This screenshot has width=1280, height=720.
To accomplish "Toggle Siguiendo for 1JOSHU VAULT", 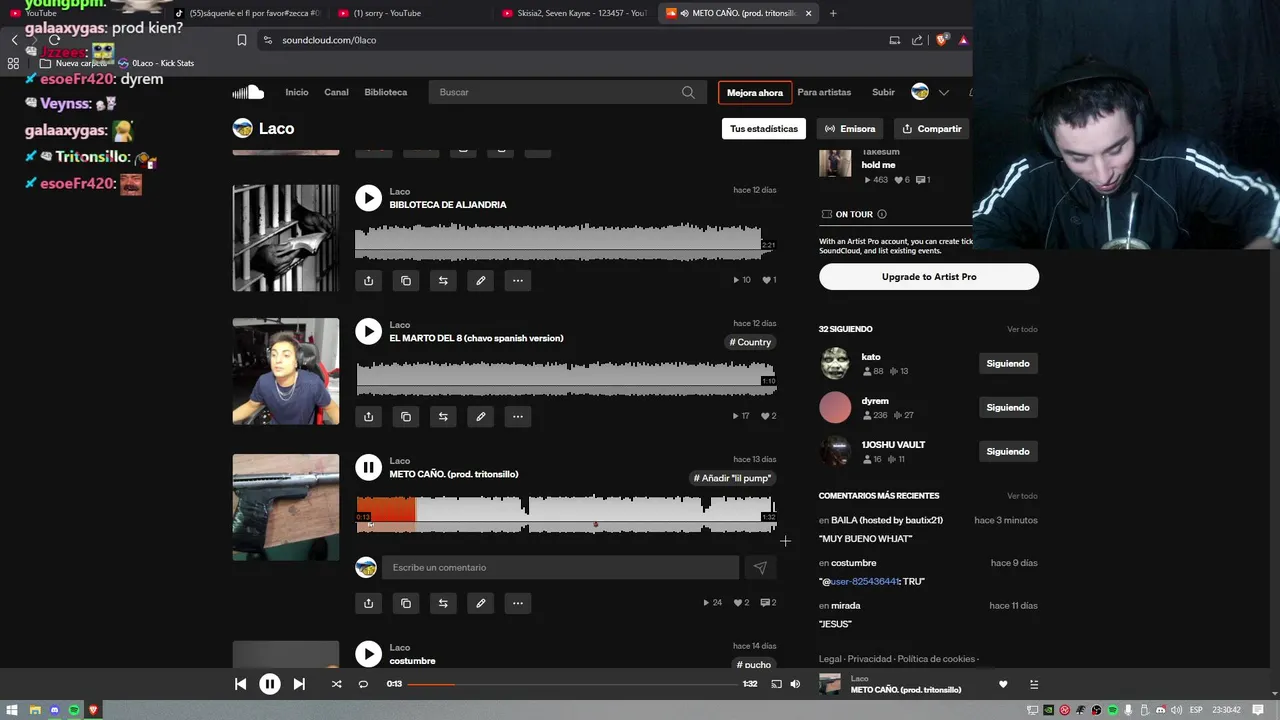I will coord(1008,452).
